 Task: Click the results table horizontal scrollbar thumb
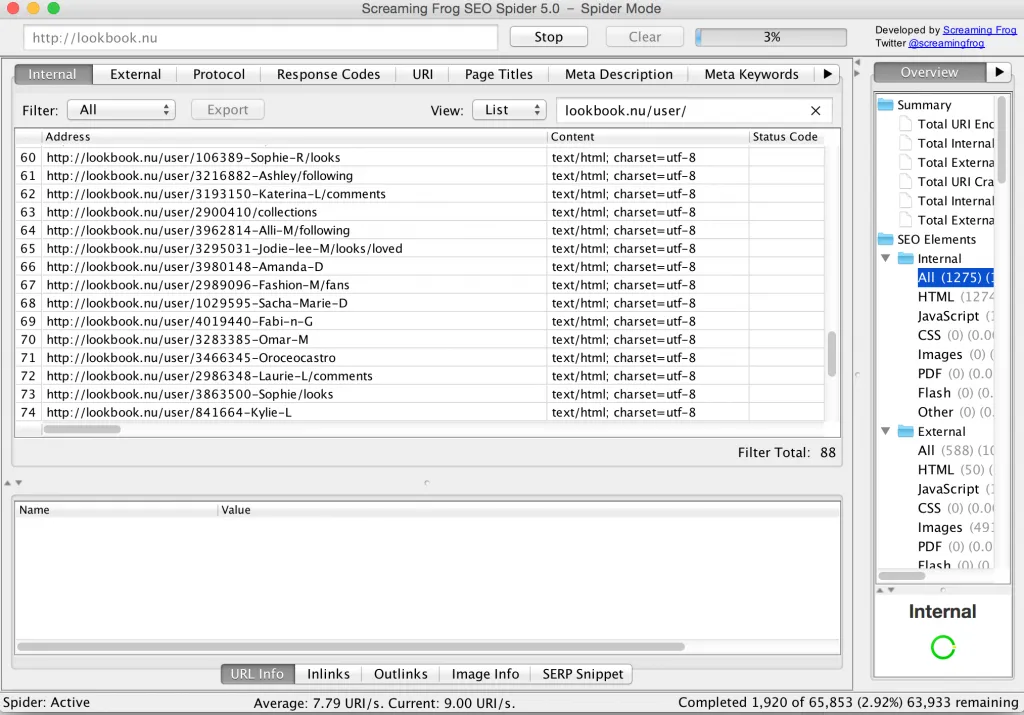(82, 429)
